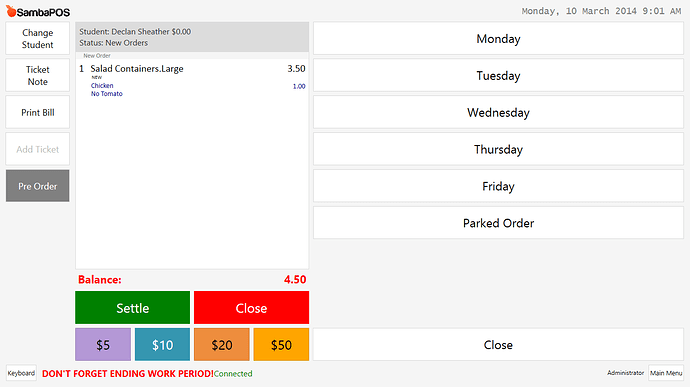Select the Monday menu category

(x=498, y=39)
